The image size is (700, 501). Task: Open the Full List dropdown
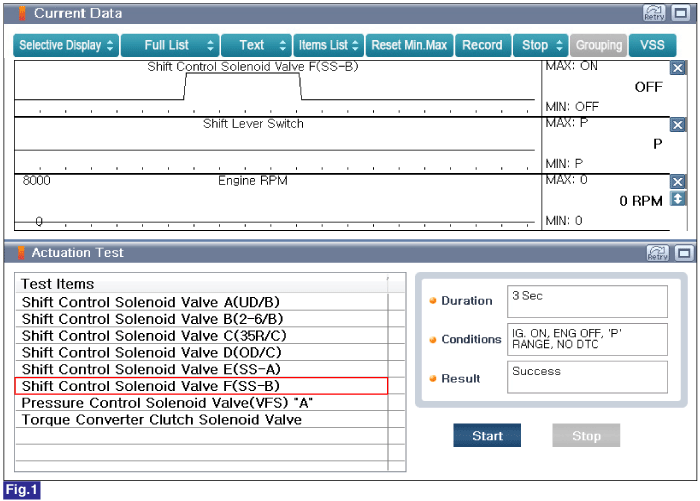click(170, 45)
